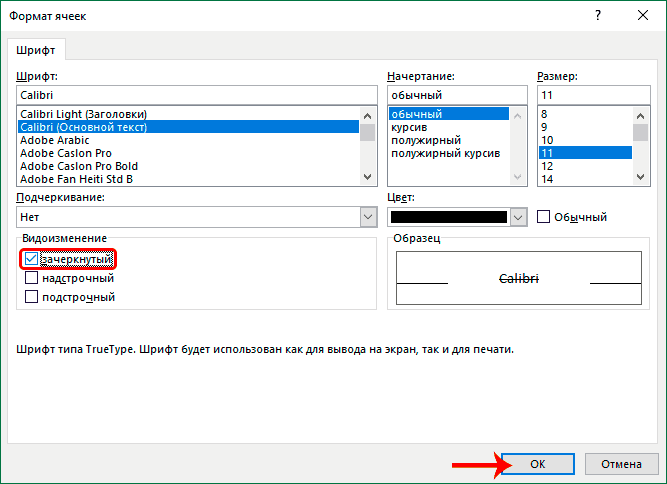The image size is (667, 484).
Task: Click size list scroll up arrow
Action: [641, 116]
